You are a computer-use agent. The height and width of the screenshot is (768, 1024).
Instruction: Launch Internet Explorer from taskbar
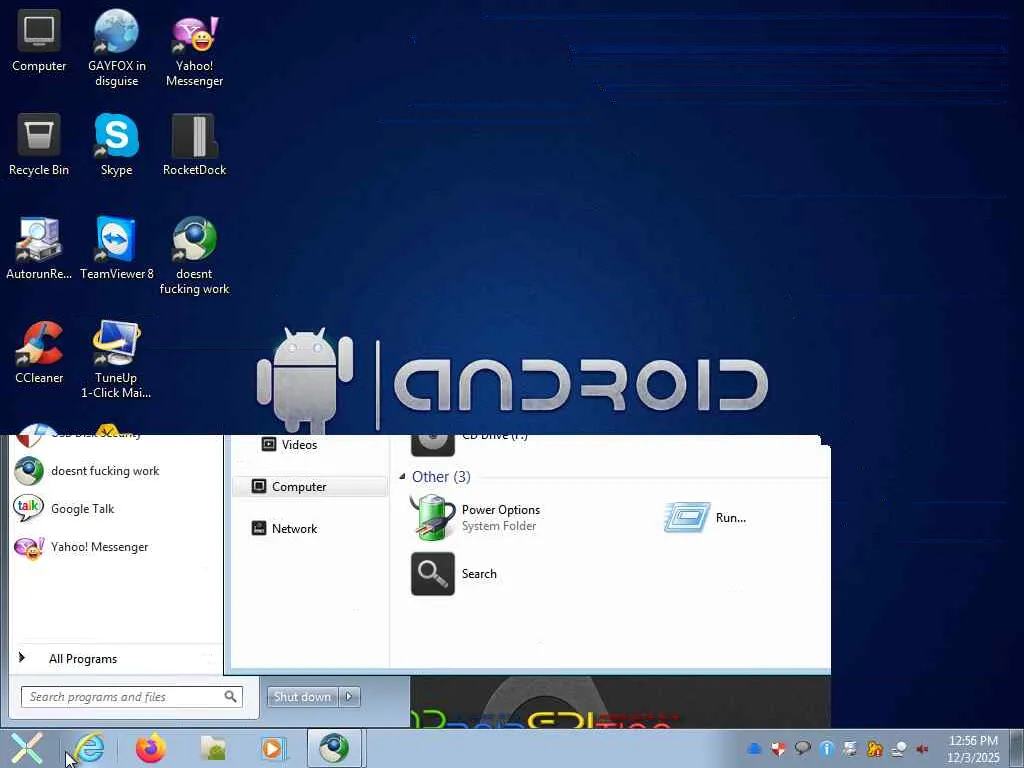[89, 748]
